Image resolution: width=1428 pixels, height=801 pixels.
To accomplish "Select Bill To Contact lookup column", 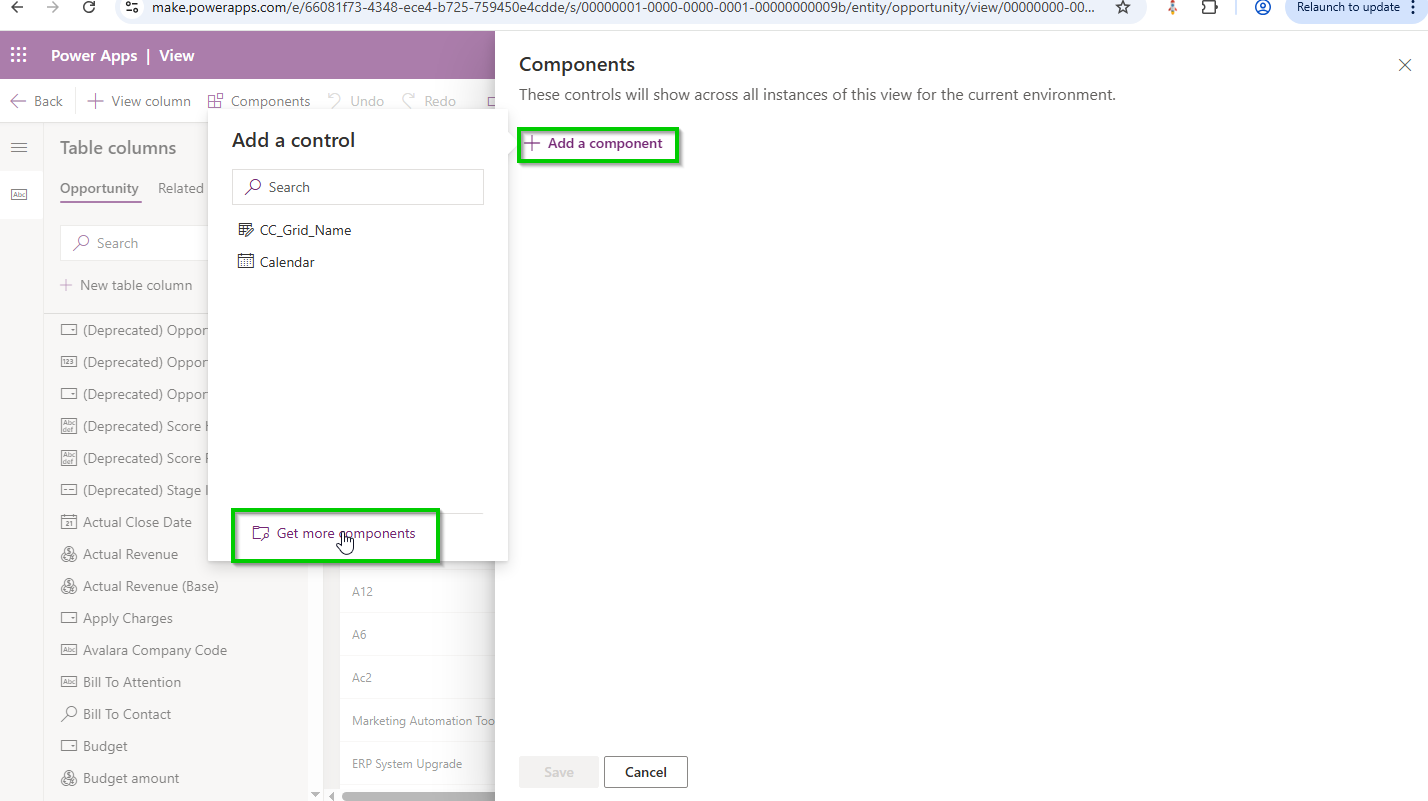I will (x=127, y=714).
